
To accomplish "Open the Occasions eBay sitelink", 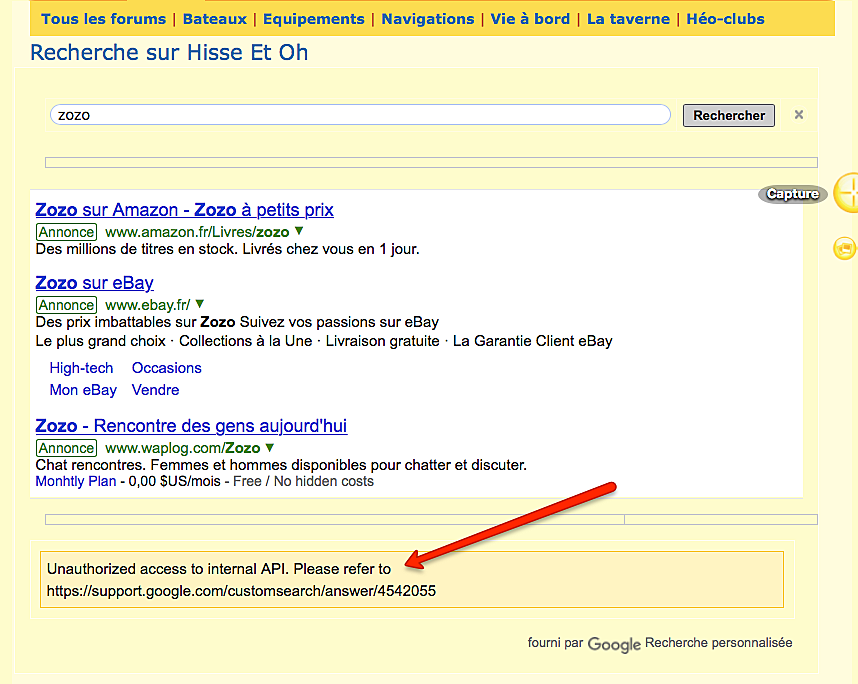I will click(x=166, y=368).
